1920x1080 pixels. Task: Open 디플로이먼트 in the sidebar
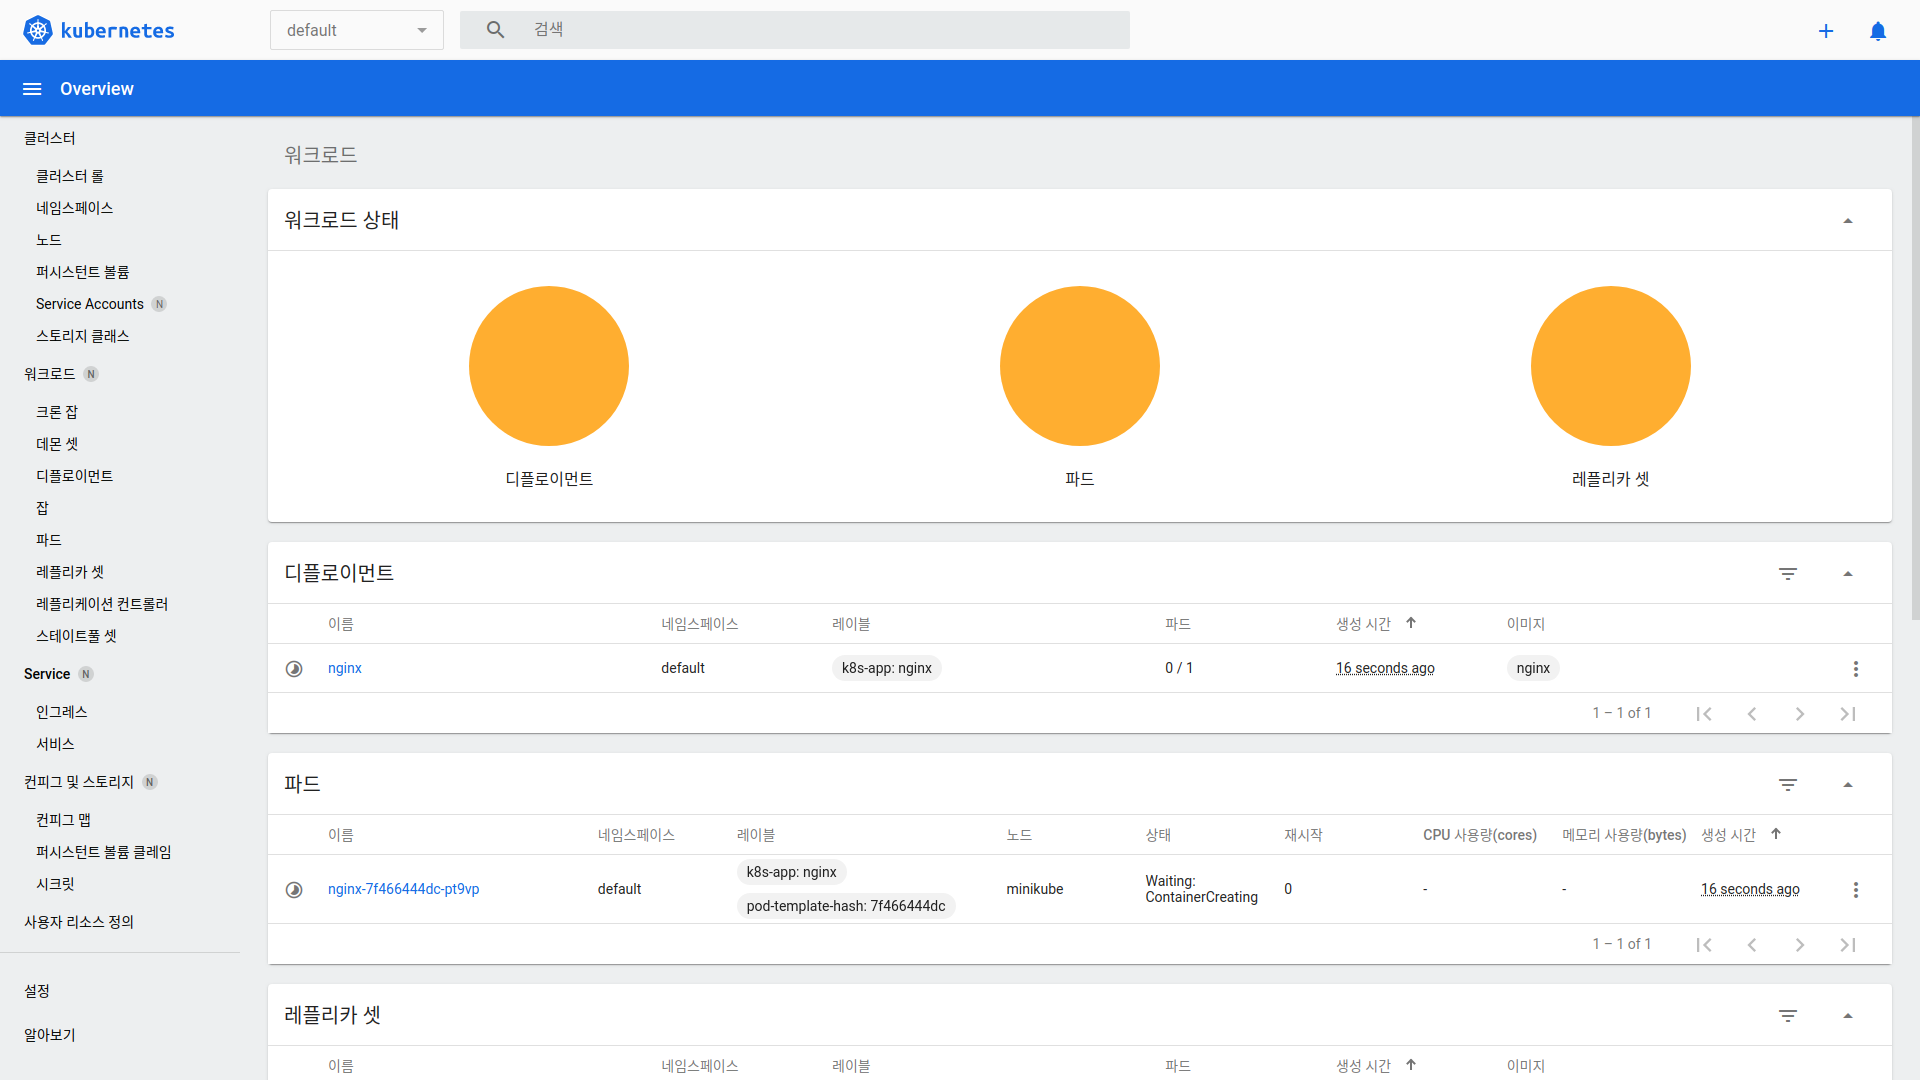(74, 476)
